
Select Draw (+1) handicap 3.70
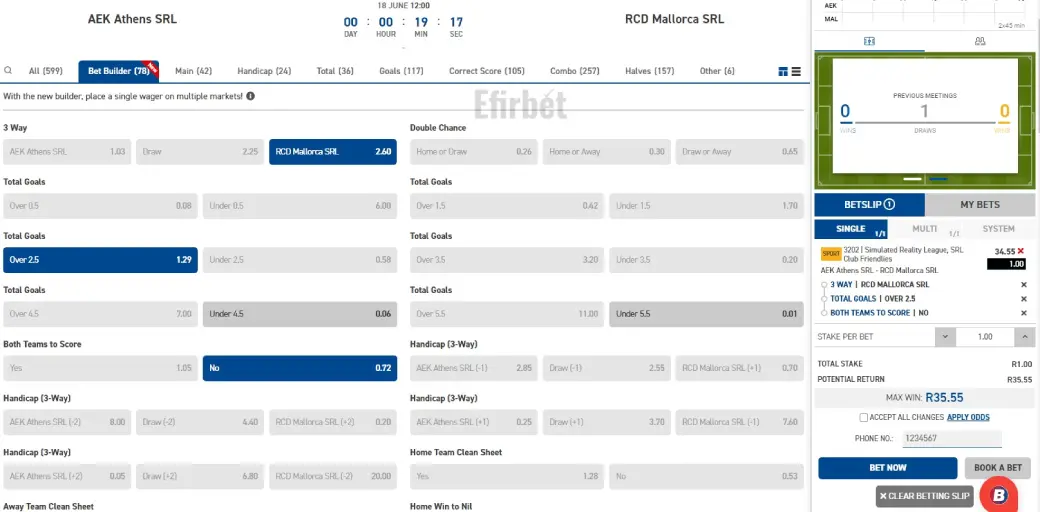pos(606,422)
